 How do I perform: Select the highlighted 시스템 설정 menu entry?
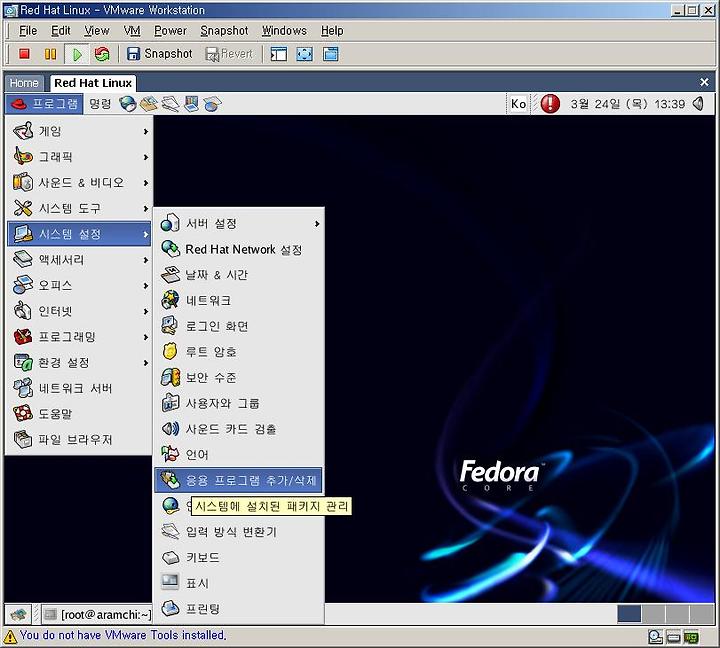point(79,234)
